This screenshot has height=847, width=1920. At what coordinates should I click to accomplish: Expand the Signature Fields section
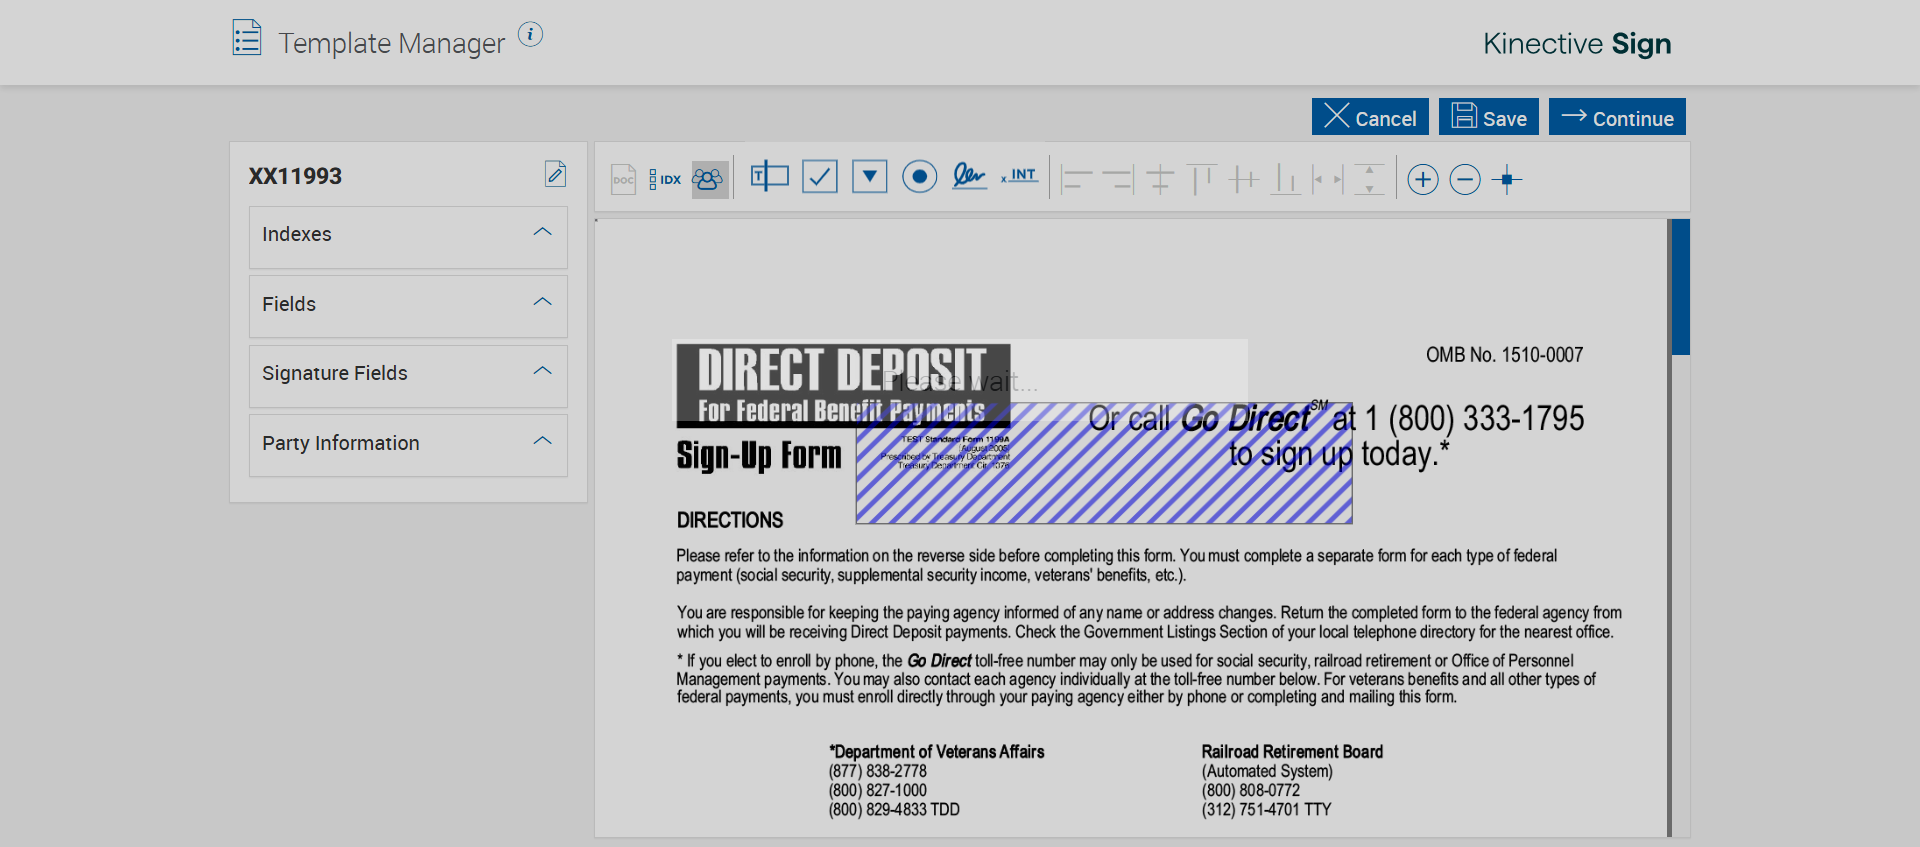408,376
